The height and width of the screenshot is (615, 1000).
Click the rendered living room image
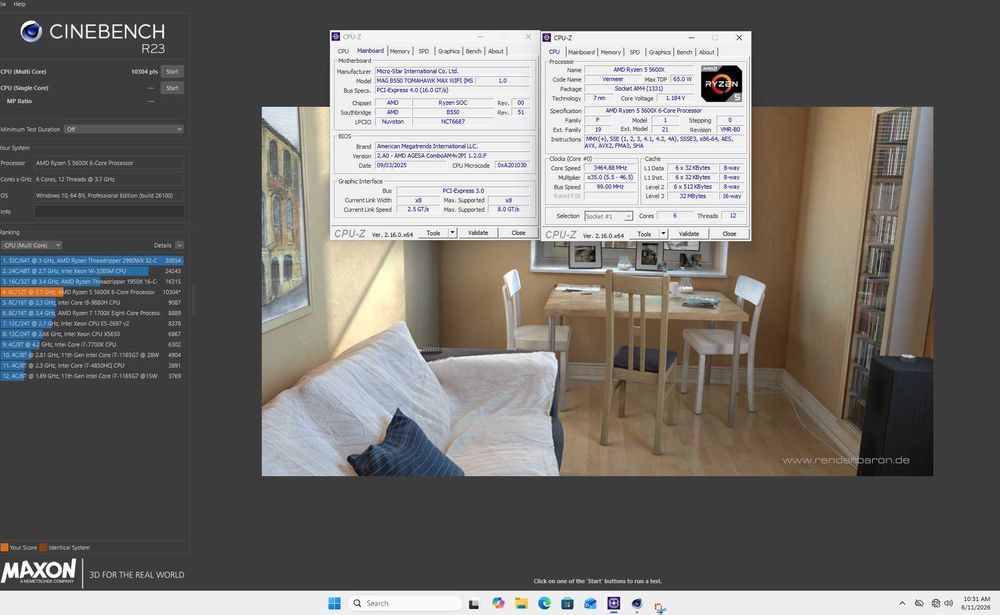pos(597,292)
